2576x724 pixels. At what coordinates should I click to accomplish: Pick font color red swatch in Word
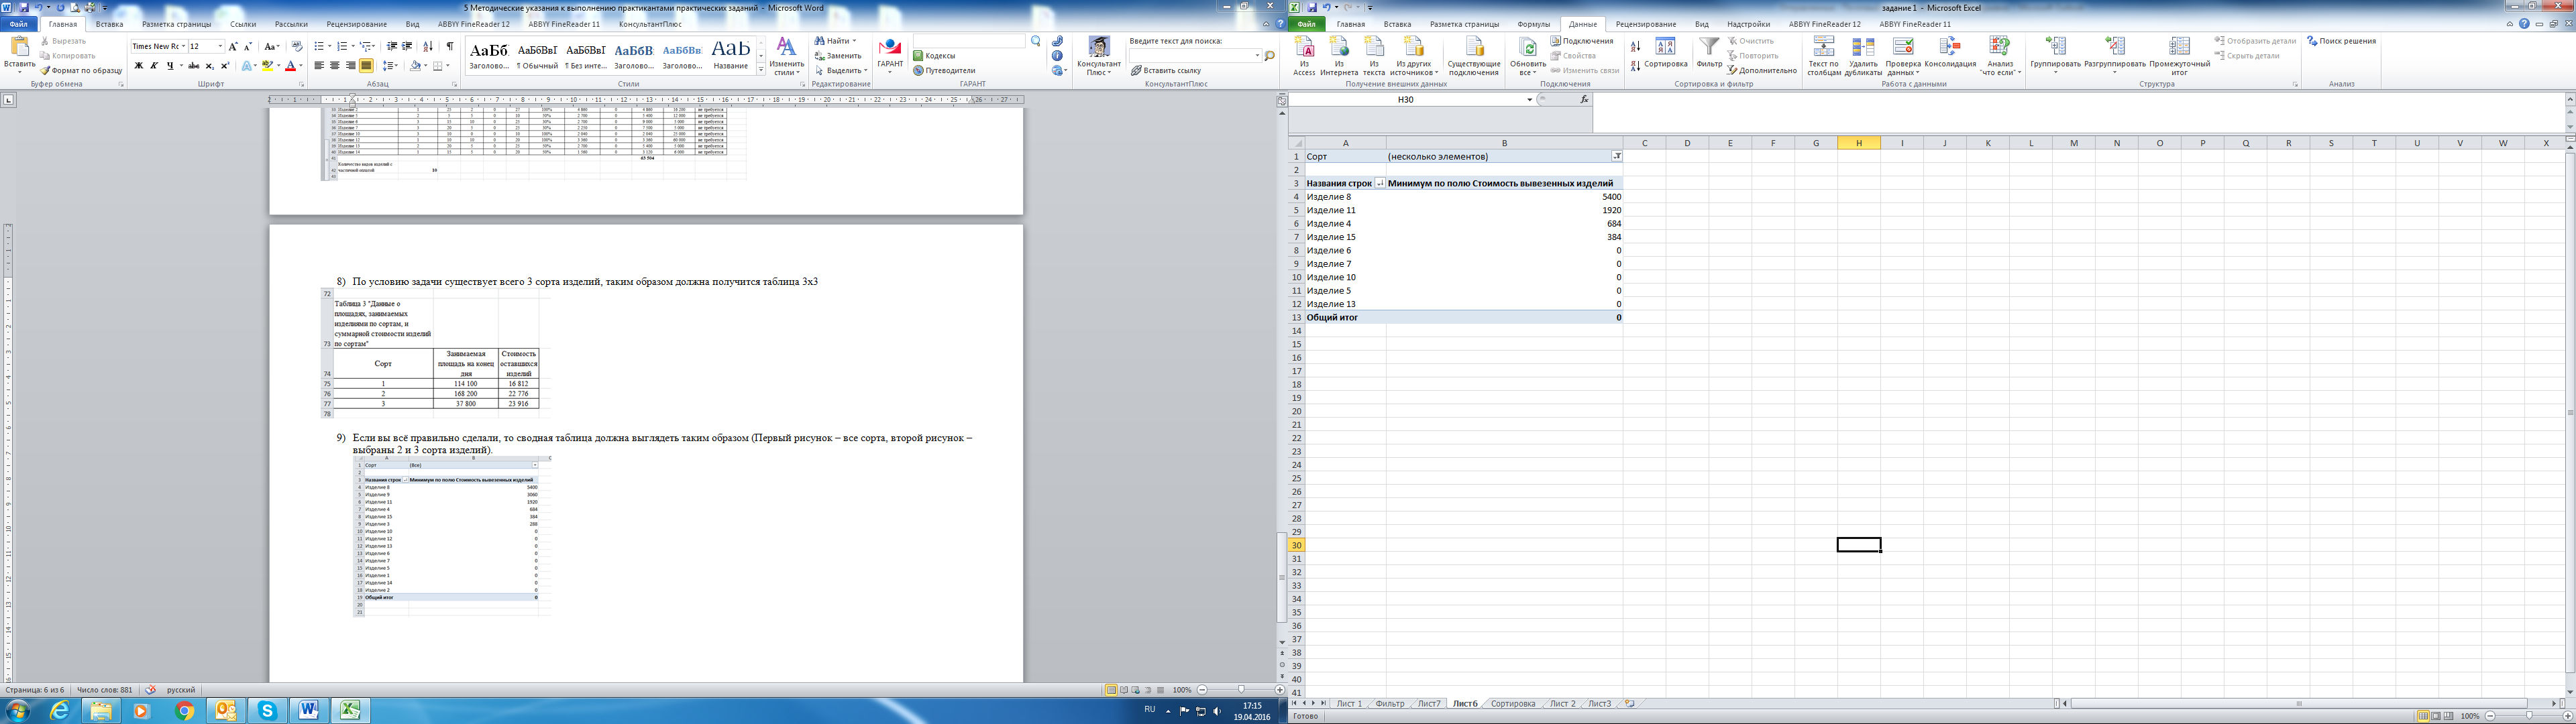click(290, 66)
